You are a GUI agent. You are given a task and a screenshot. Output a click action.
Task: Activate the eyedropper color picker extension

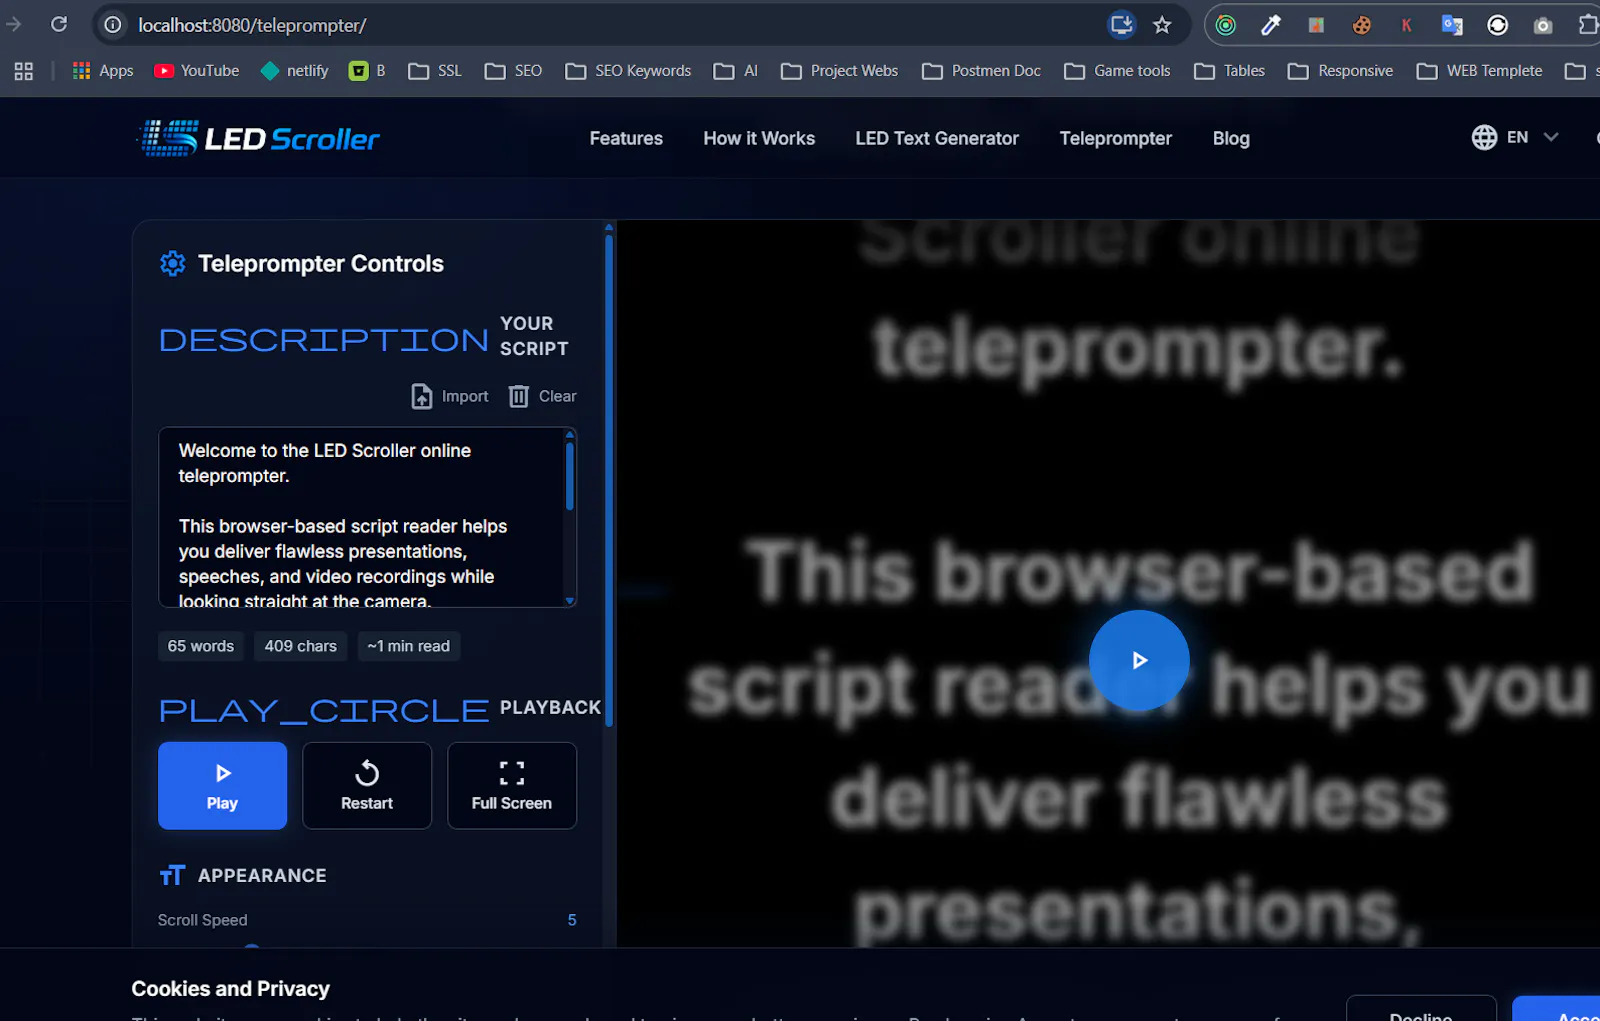click(1271, 25)
